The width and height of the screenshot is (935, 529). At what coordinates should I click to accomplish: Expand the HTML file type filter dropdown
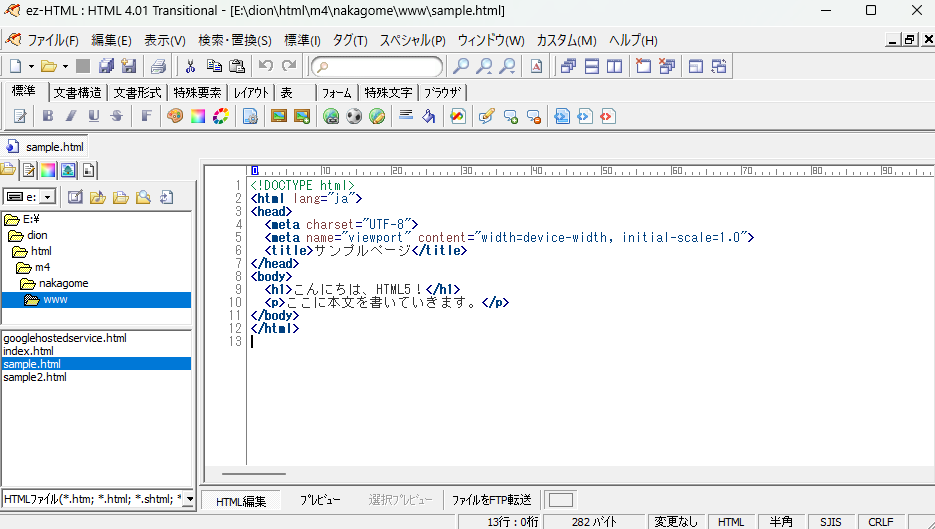tap(190, 498)
